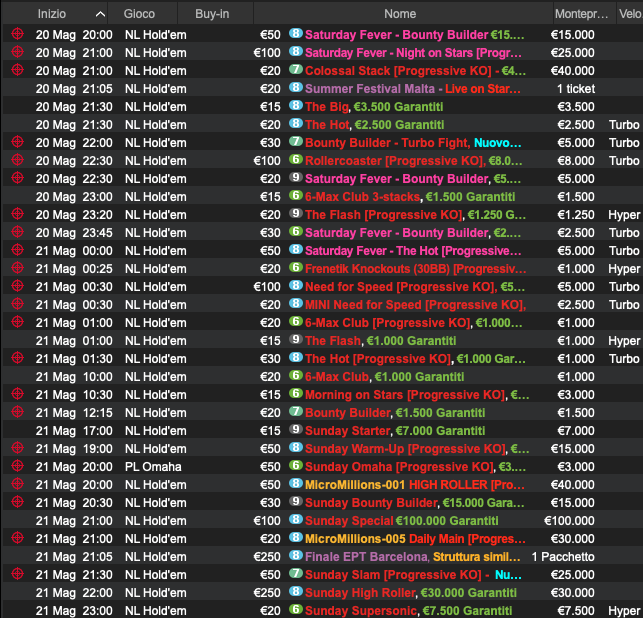Image resolution: width=643 pixels, height=618 pixels.
Task: Sort tournaments by Nome column
Action: point(400,14)
